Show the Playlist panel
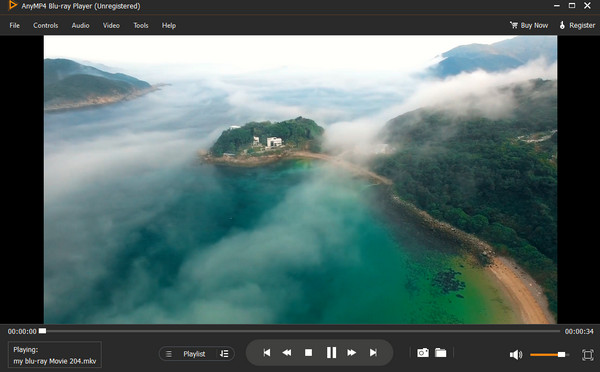600x372 pixels. pos(194,354)
